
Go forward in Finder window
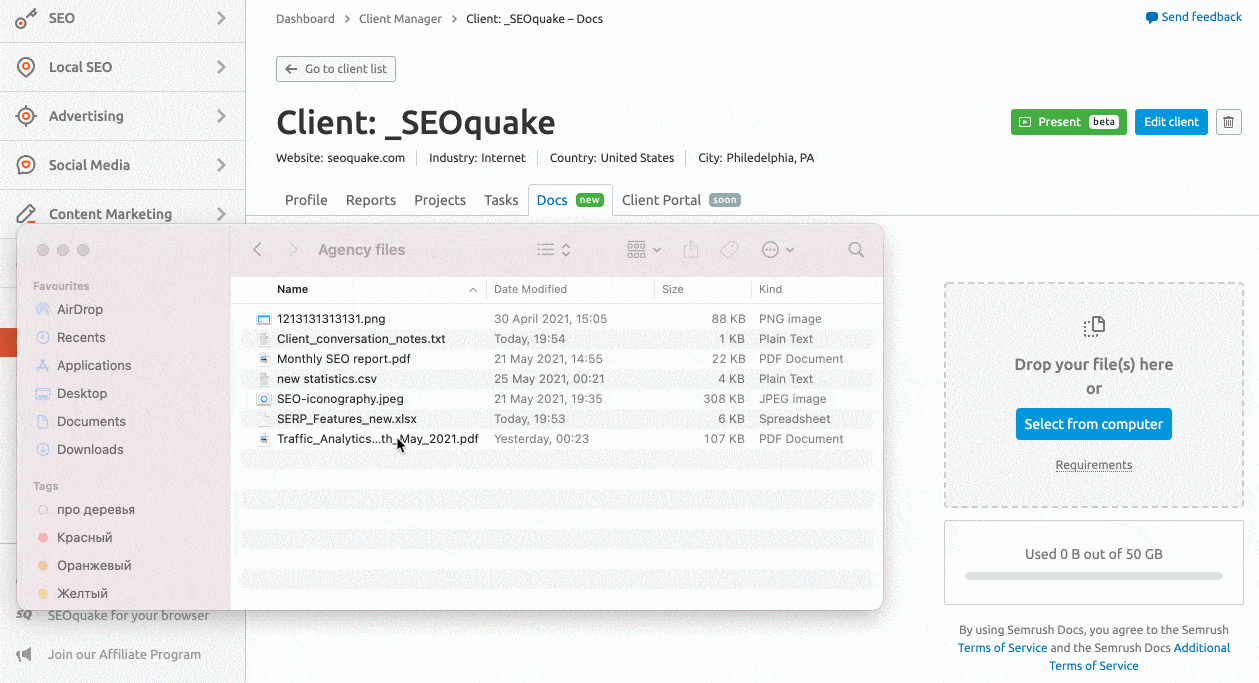coord(293,250)
